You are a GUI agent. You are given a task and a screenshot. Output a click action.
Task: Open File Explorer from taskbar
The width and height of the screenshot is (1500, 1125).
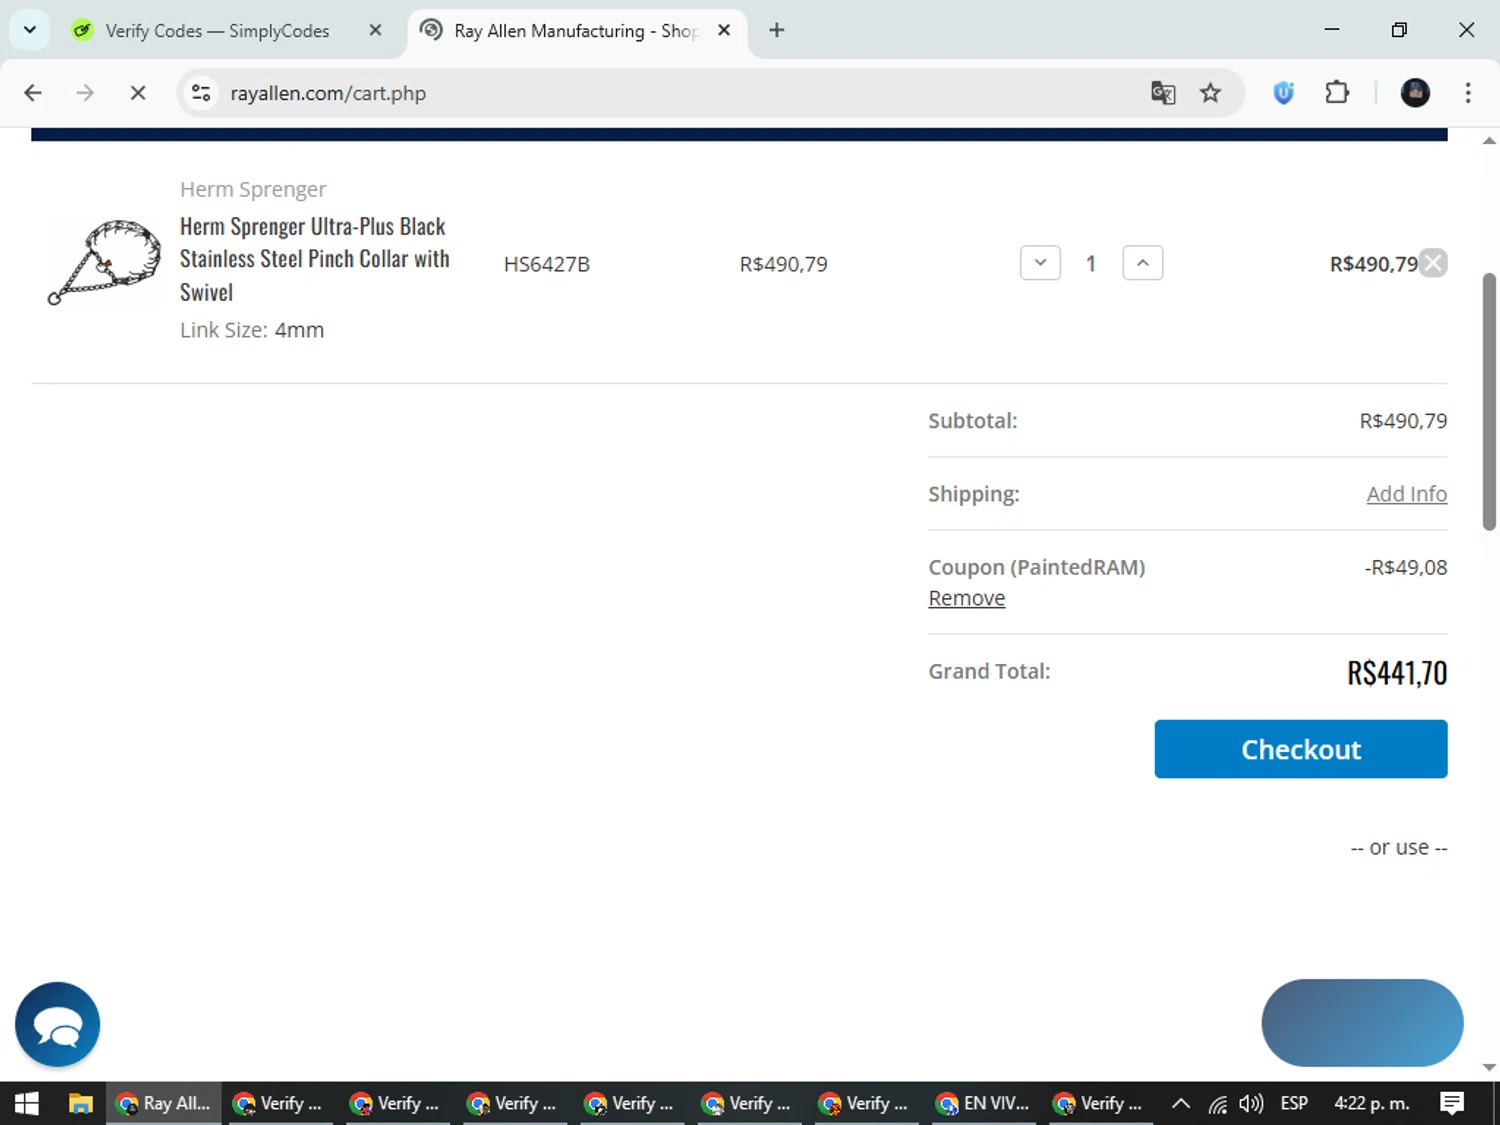pyautogui.click(x=80, y=1103)
